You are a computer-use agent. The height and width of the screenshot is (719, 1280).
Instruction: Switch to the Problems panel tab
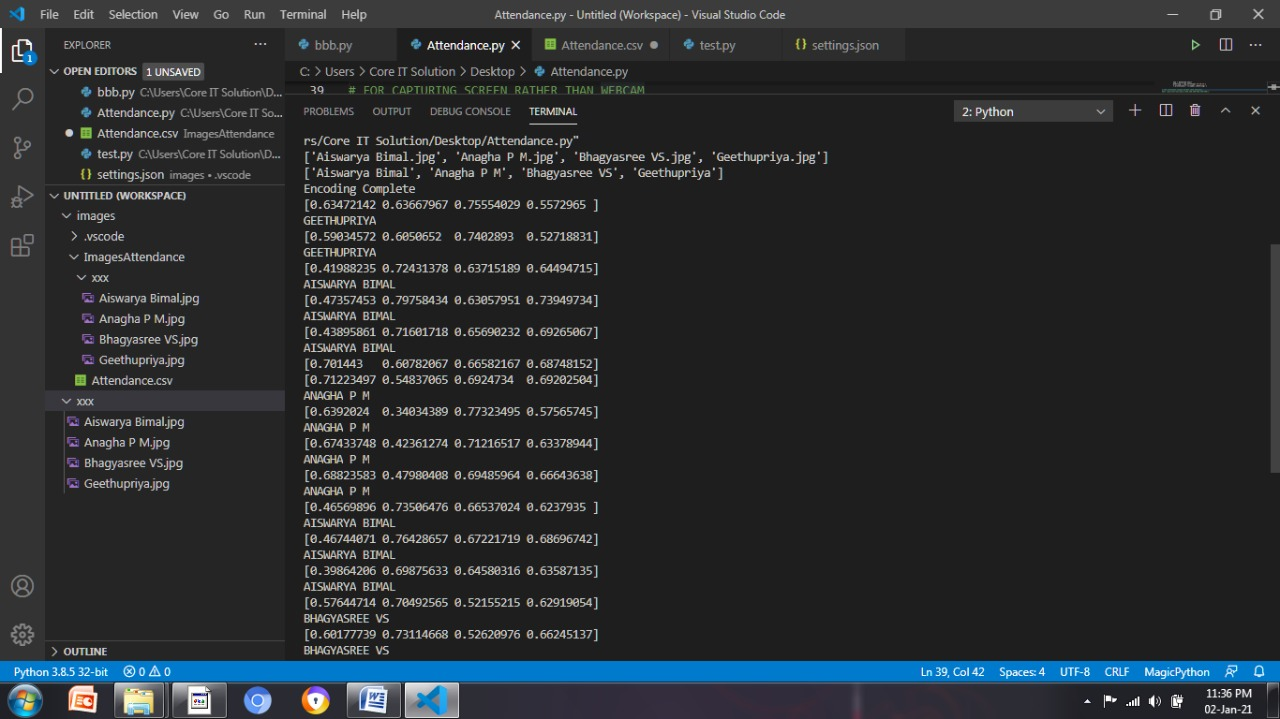coord(328,111)
